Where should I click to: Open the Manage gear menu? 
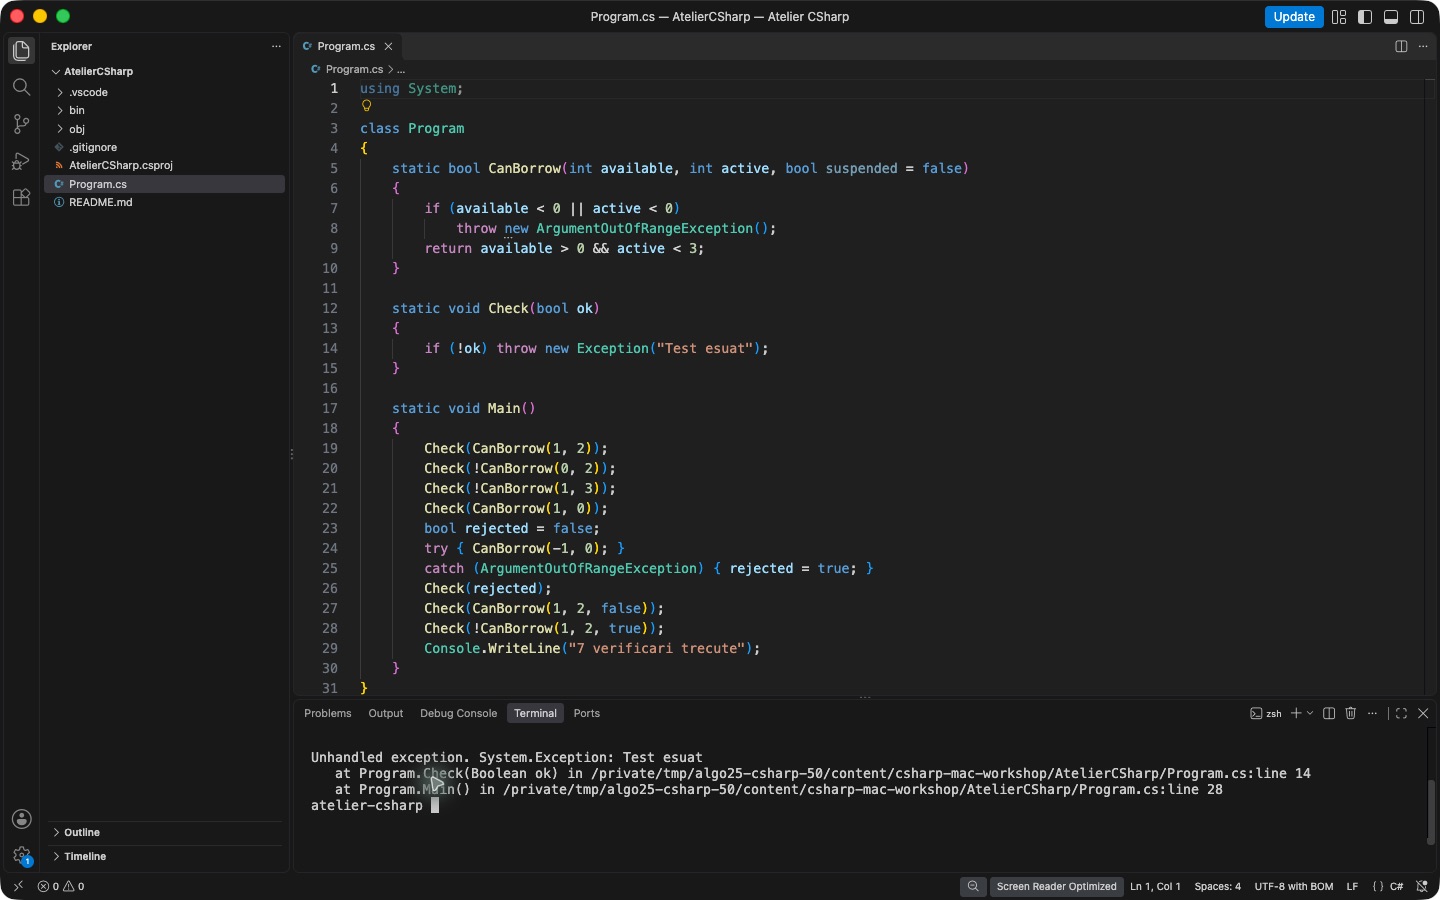coord(21,856)
